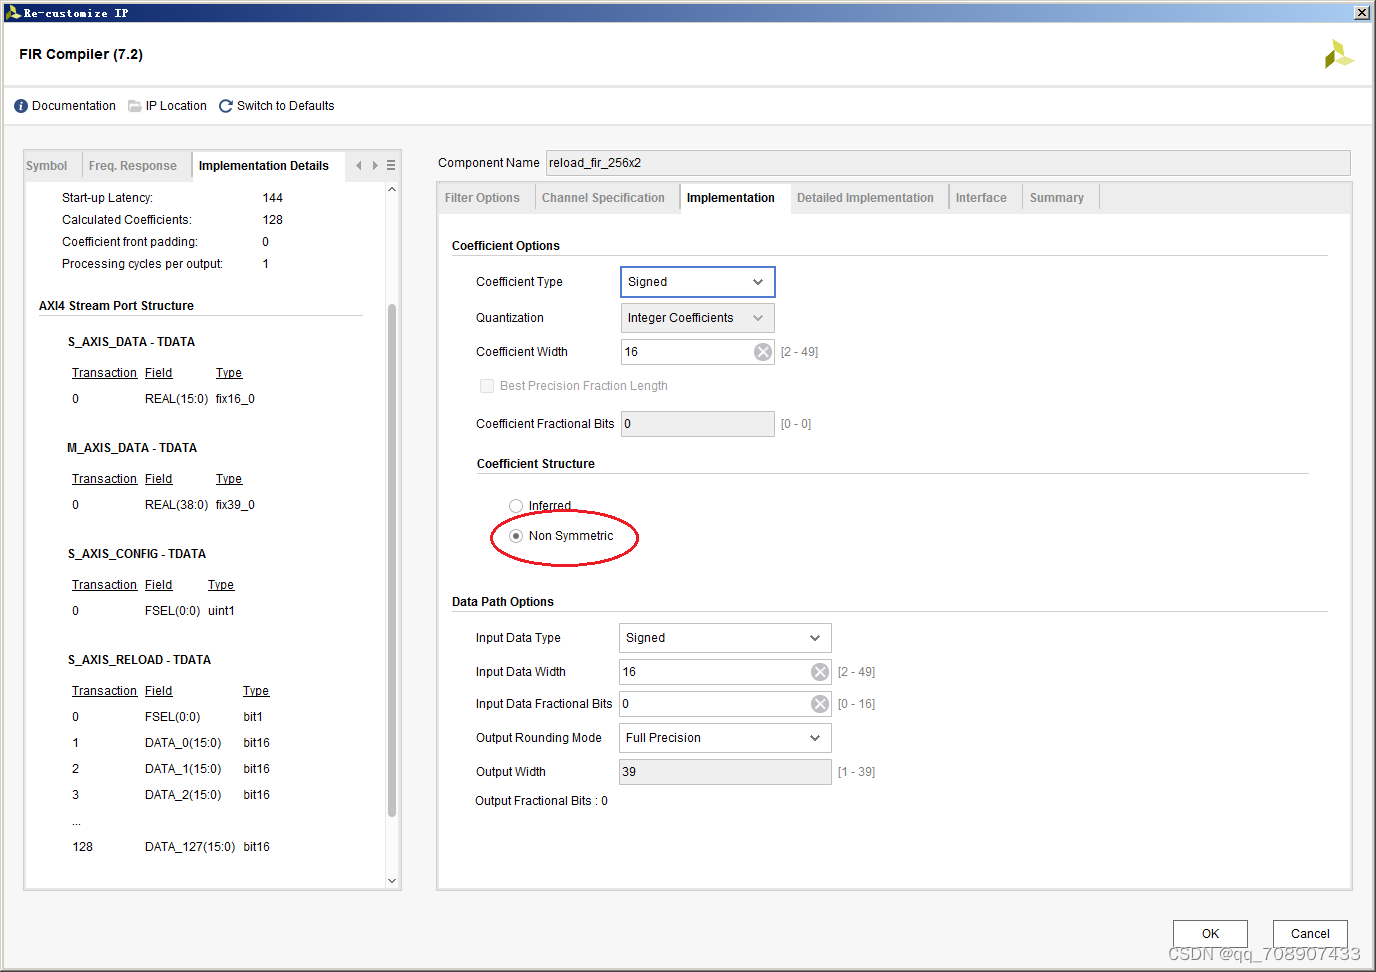Click the S_AXIS_CONFIG - TDATA heading
1376x972 pixels.
[137, 554]
